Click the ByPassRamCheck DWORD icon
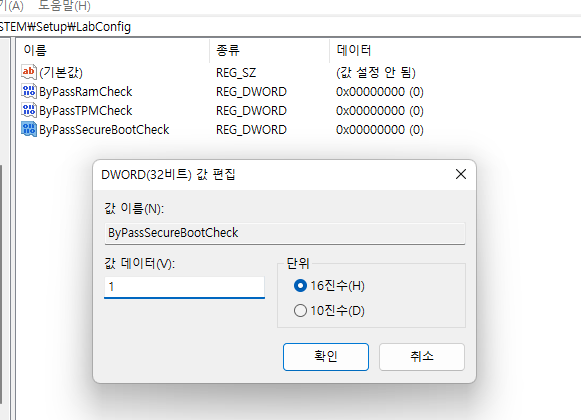 [x=29, y=91]
